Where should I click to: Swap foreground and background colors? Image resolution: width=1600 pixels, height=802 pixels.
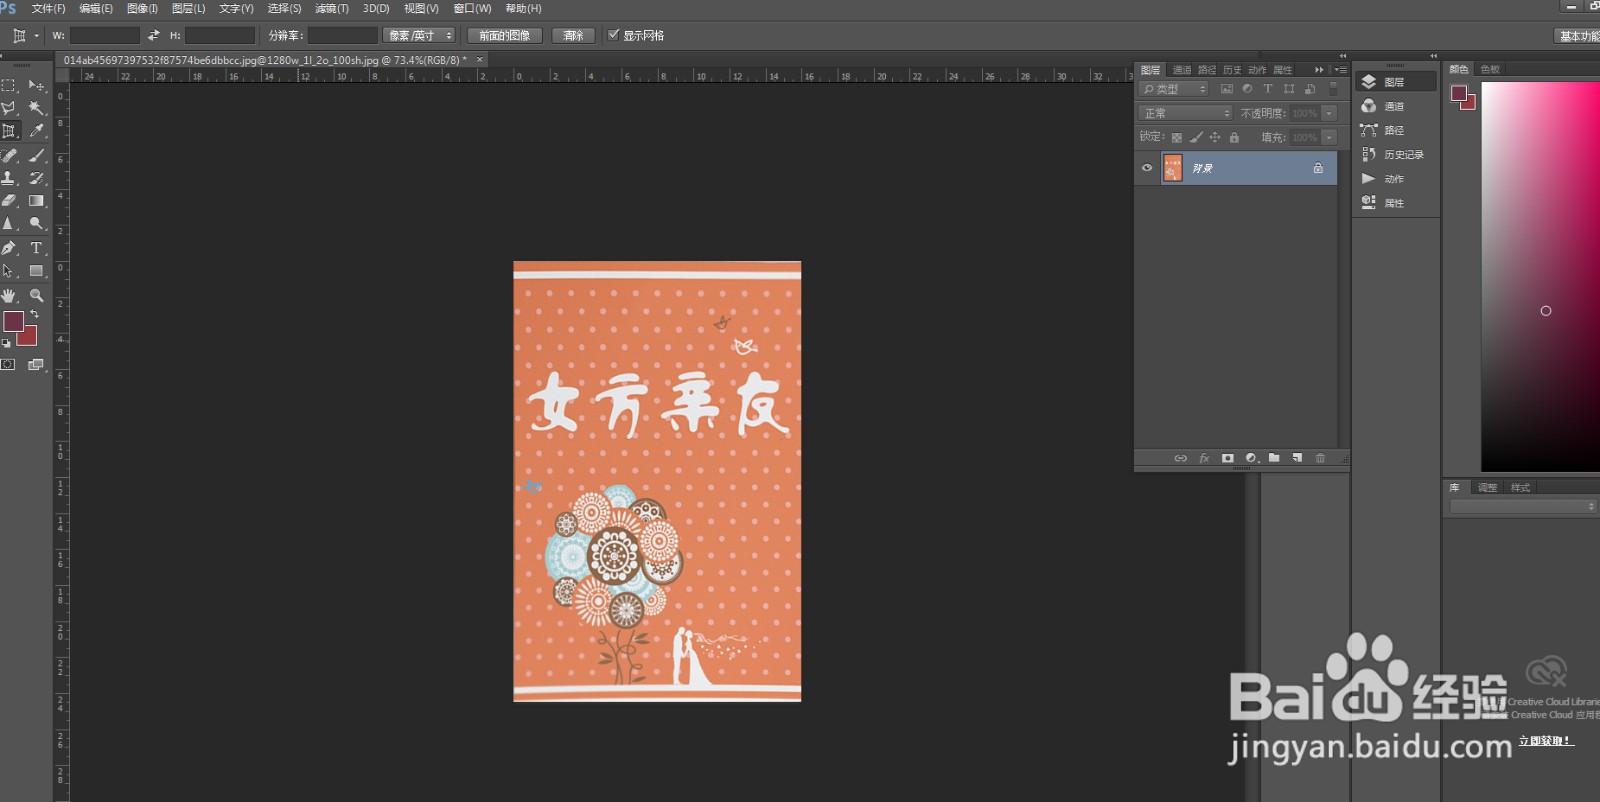click(35, 314)
